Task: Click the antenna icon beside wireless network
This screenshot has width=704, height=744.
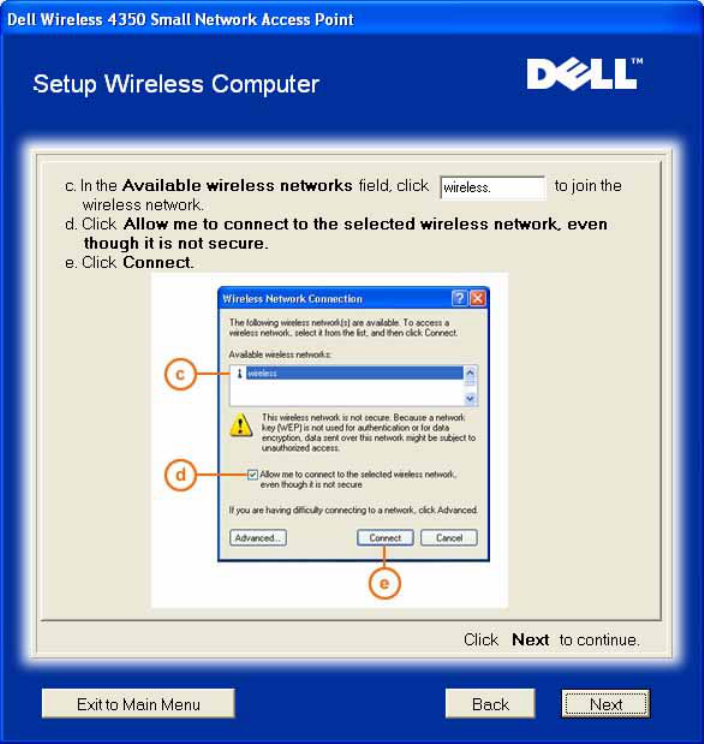Action: [240, 373]
